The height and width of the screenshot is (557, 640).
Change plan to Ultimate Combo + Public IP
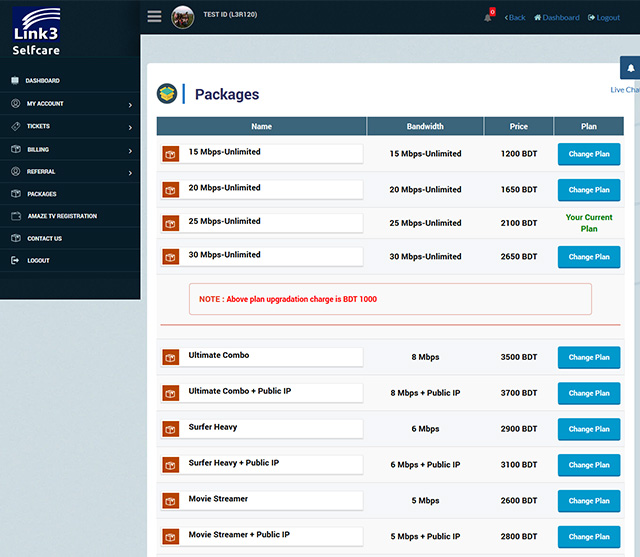pyautogui.click(x=588, y=393)
